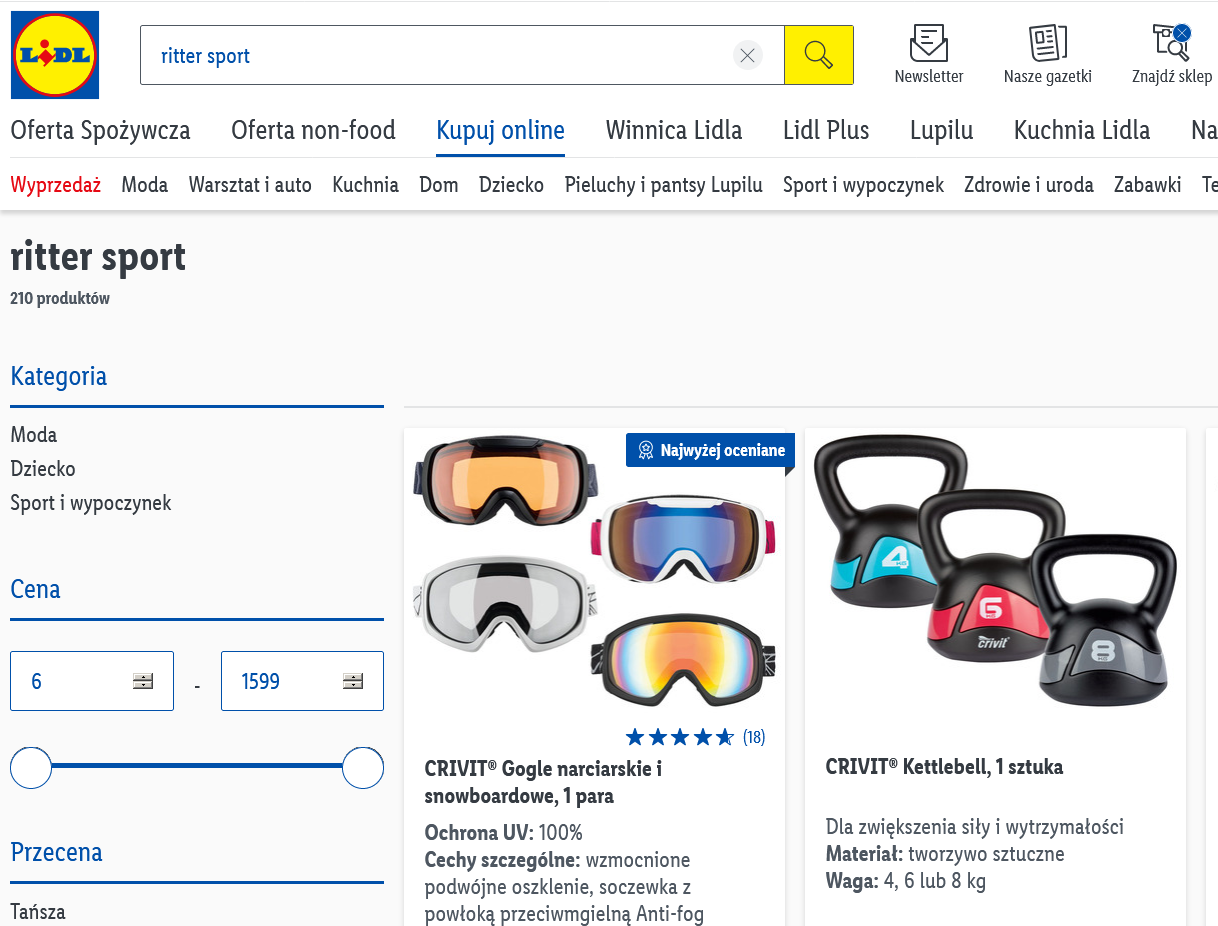Click the star rating of ski goggles
The height and width of the screenshot is (926, 1218).
pos(680,737)
